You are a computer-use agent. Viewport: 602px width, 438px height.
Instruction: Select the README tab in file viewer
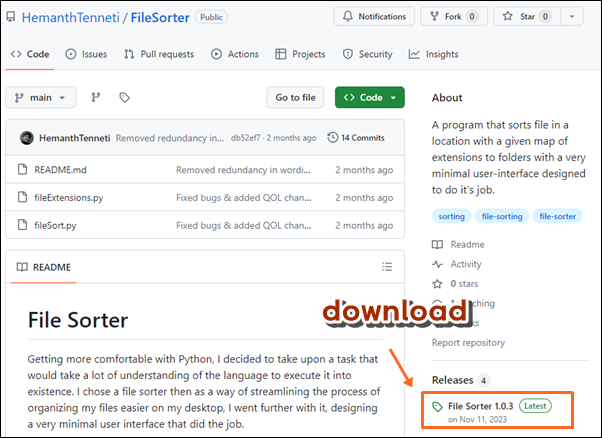pos(44,267)
